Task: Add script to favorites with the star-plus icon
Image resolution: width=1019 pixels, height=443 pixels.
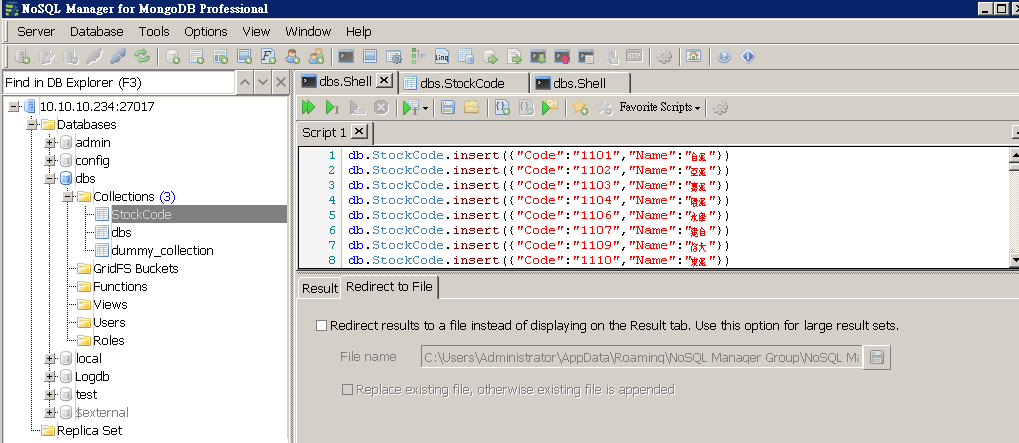Action: [x=580, y=107]
